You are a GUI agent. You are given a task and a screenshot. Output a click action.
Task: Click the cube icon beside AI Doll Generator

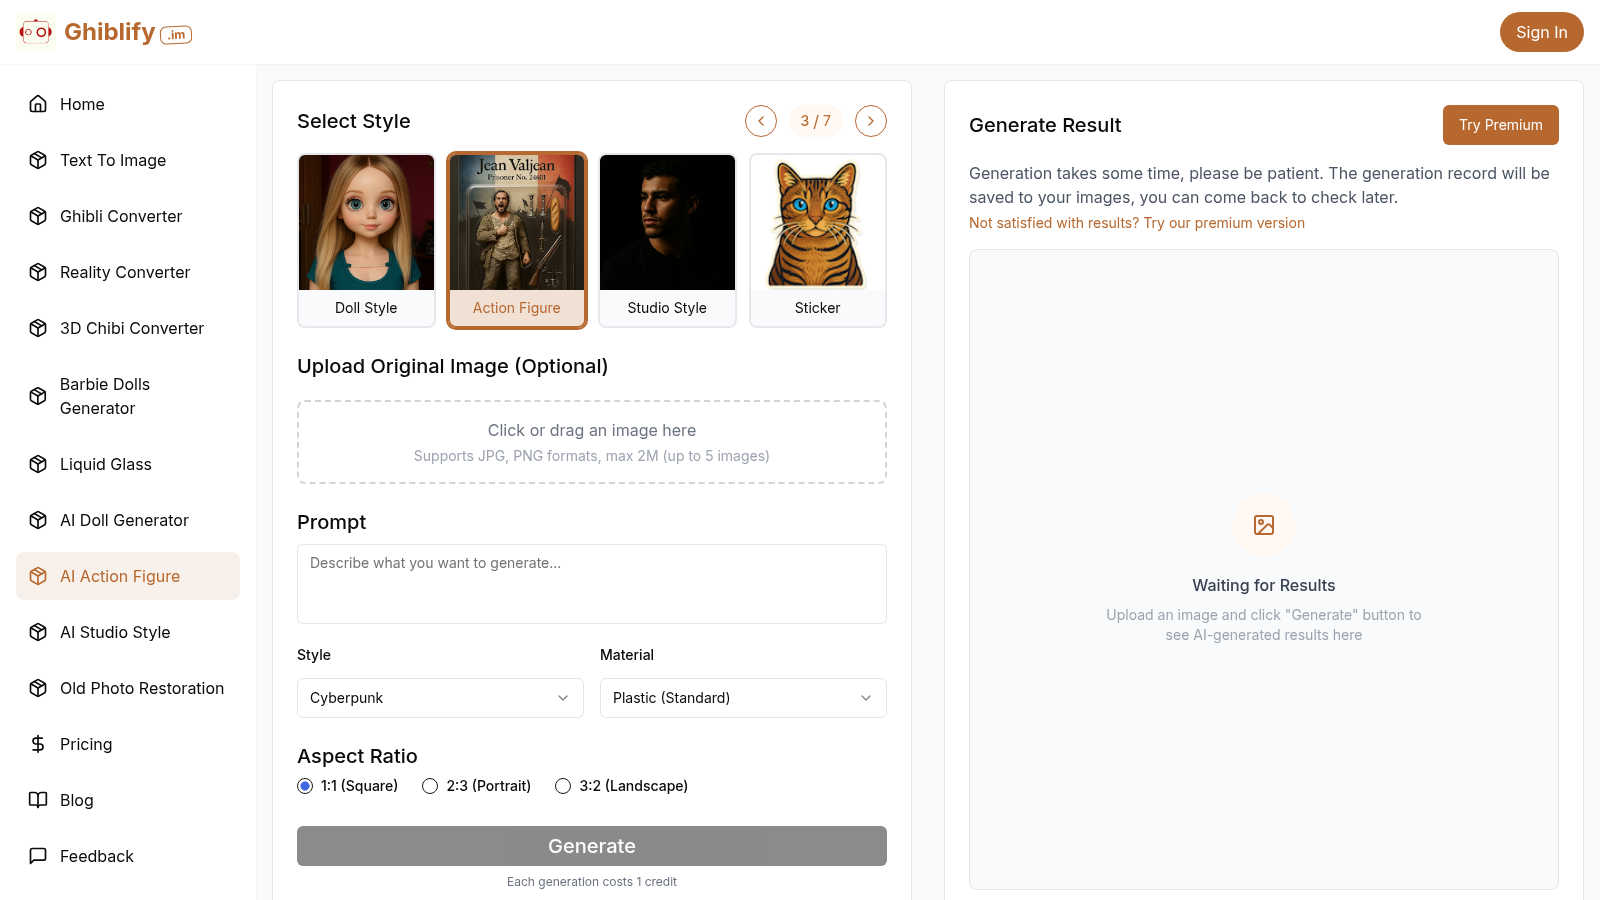click(38, 520)
